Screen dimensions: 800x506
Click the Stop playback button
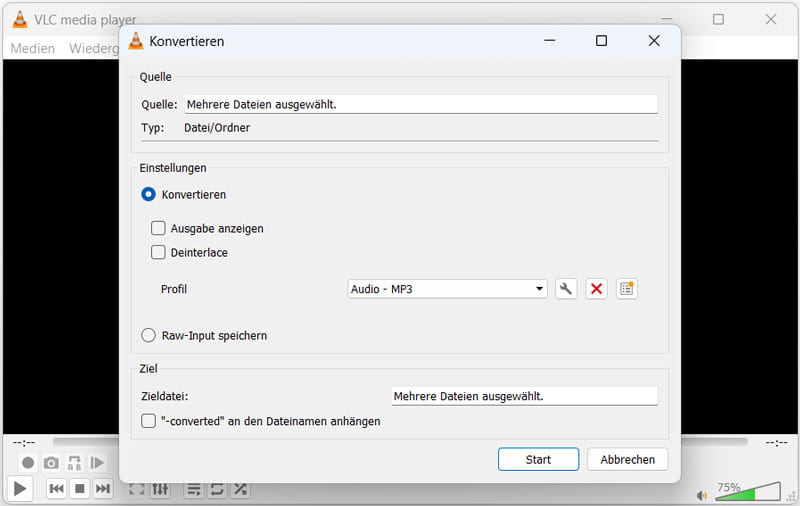click(x=80, y=488)
